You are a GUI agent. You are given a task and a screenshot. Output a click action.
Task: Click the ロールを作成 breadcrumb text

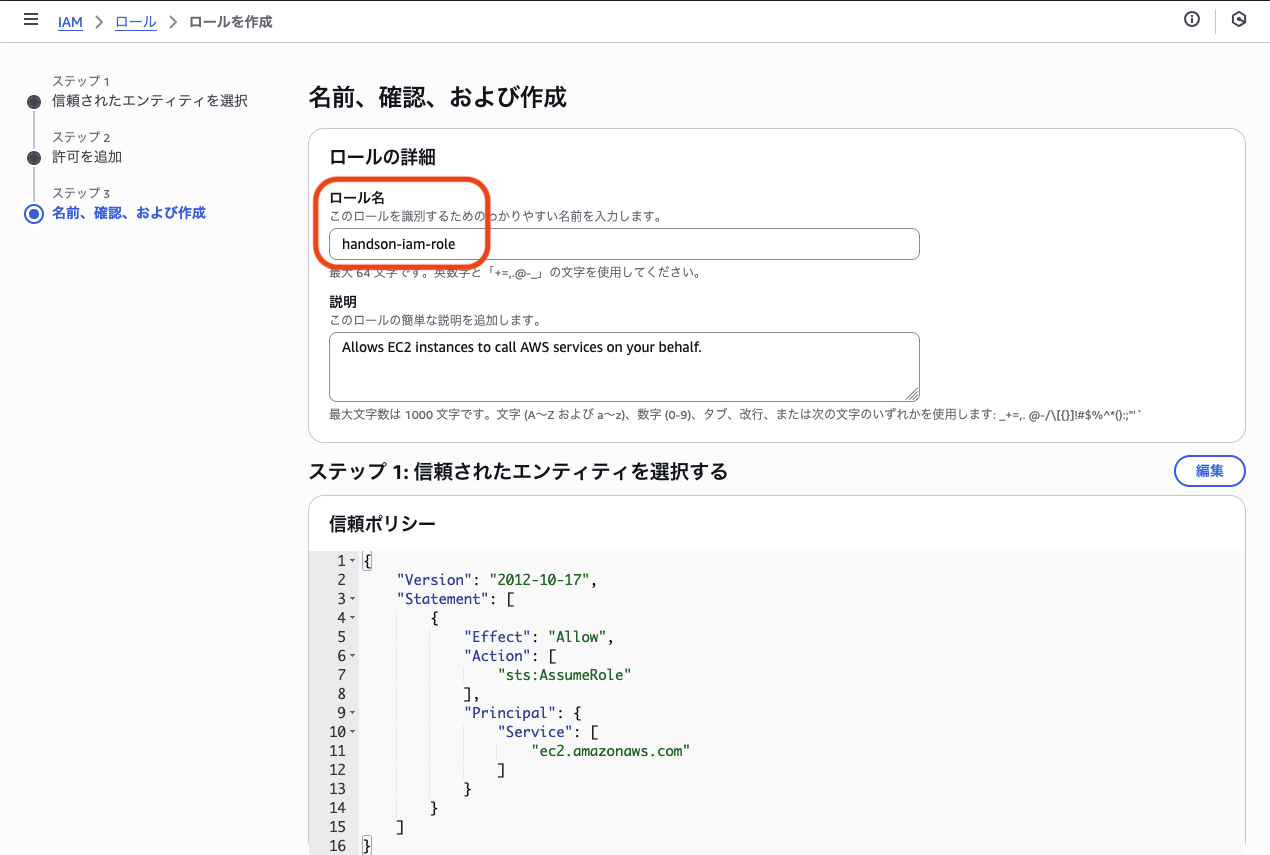point(230,21)
